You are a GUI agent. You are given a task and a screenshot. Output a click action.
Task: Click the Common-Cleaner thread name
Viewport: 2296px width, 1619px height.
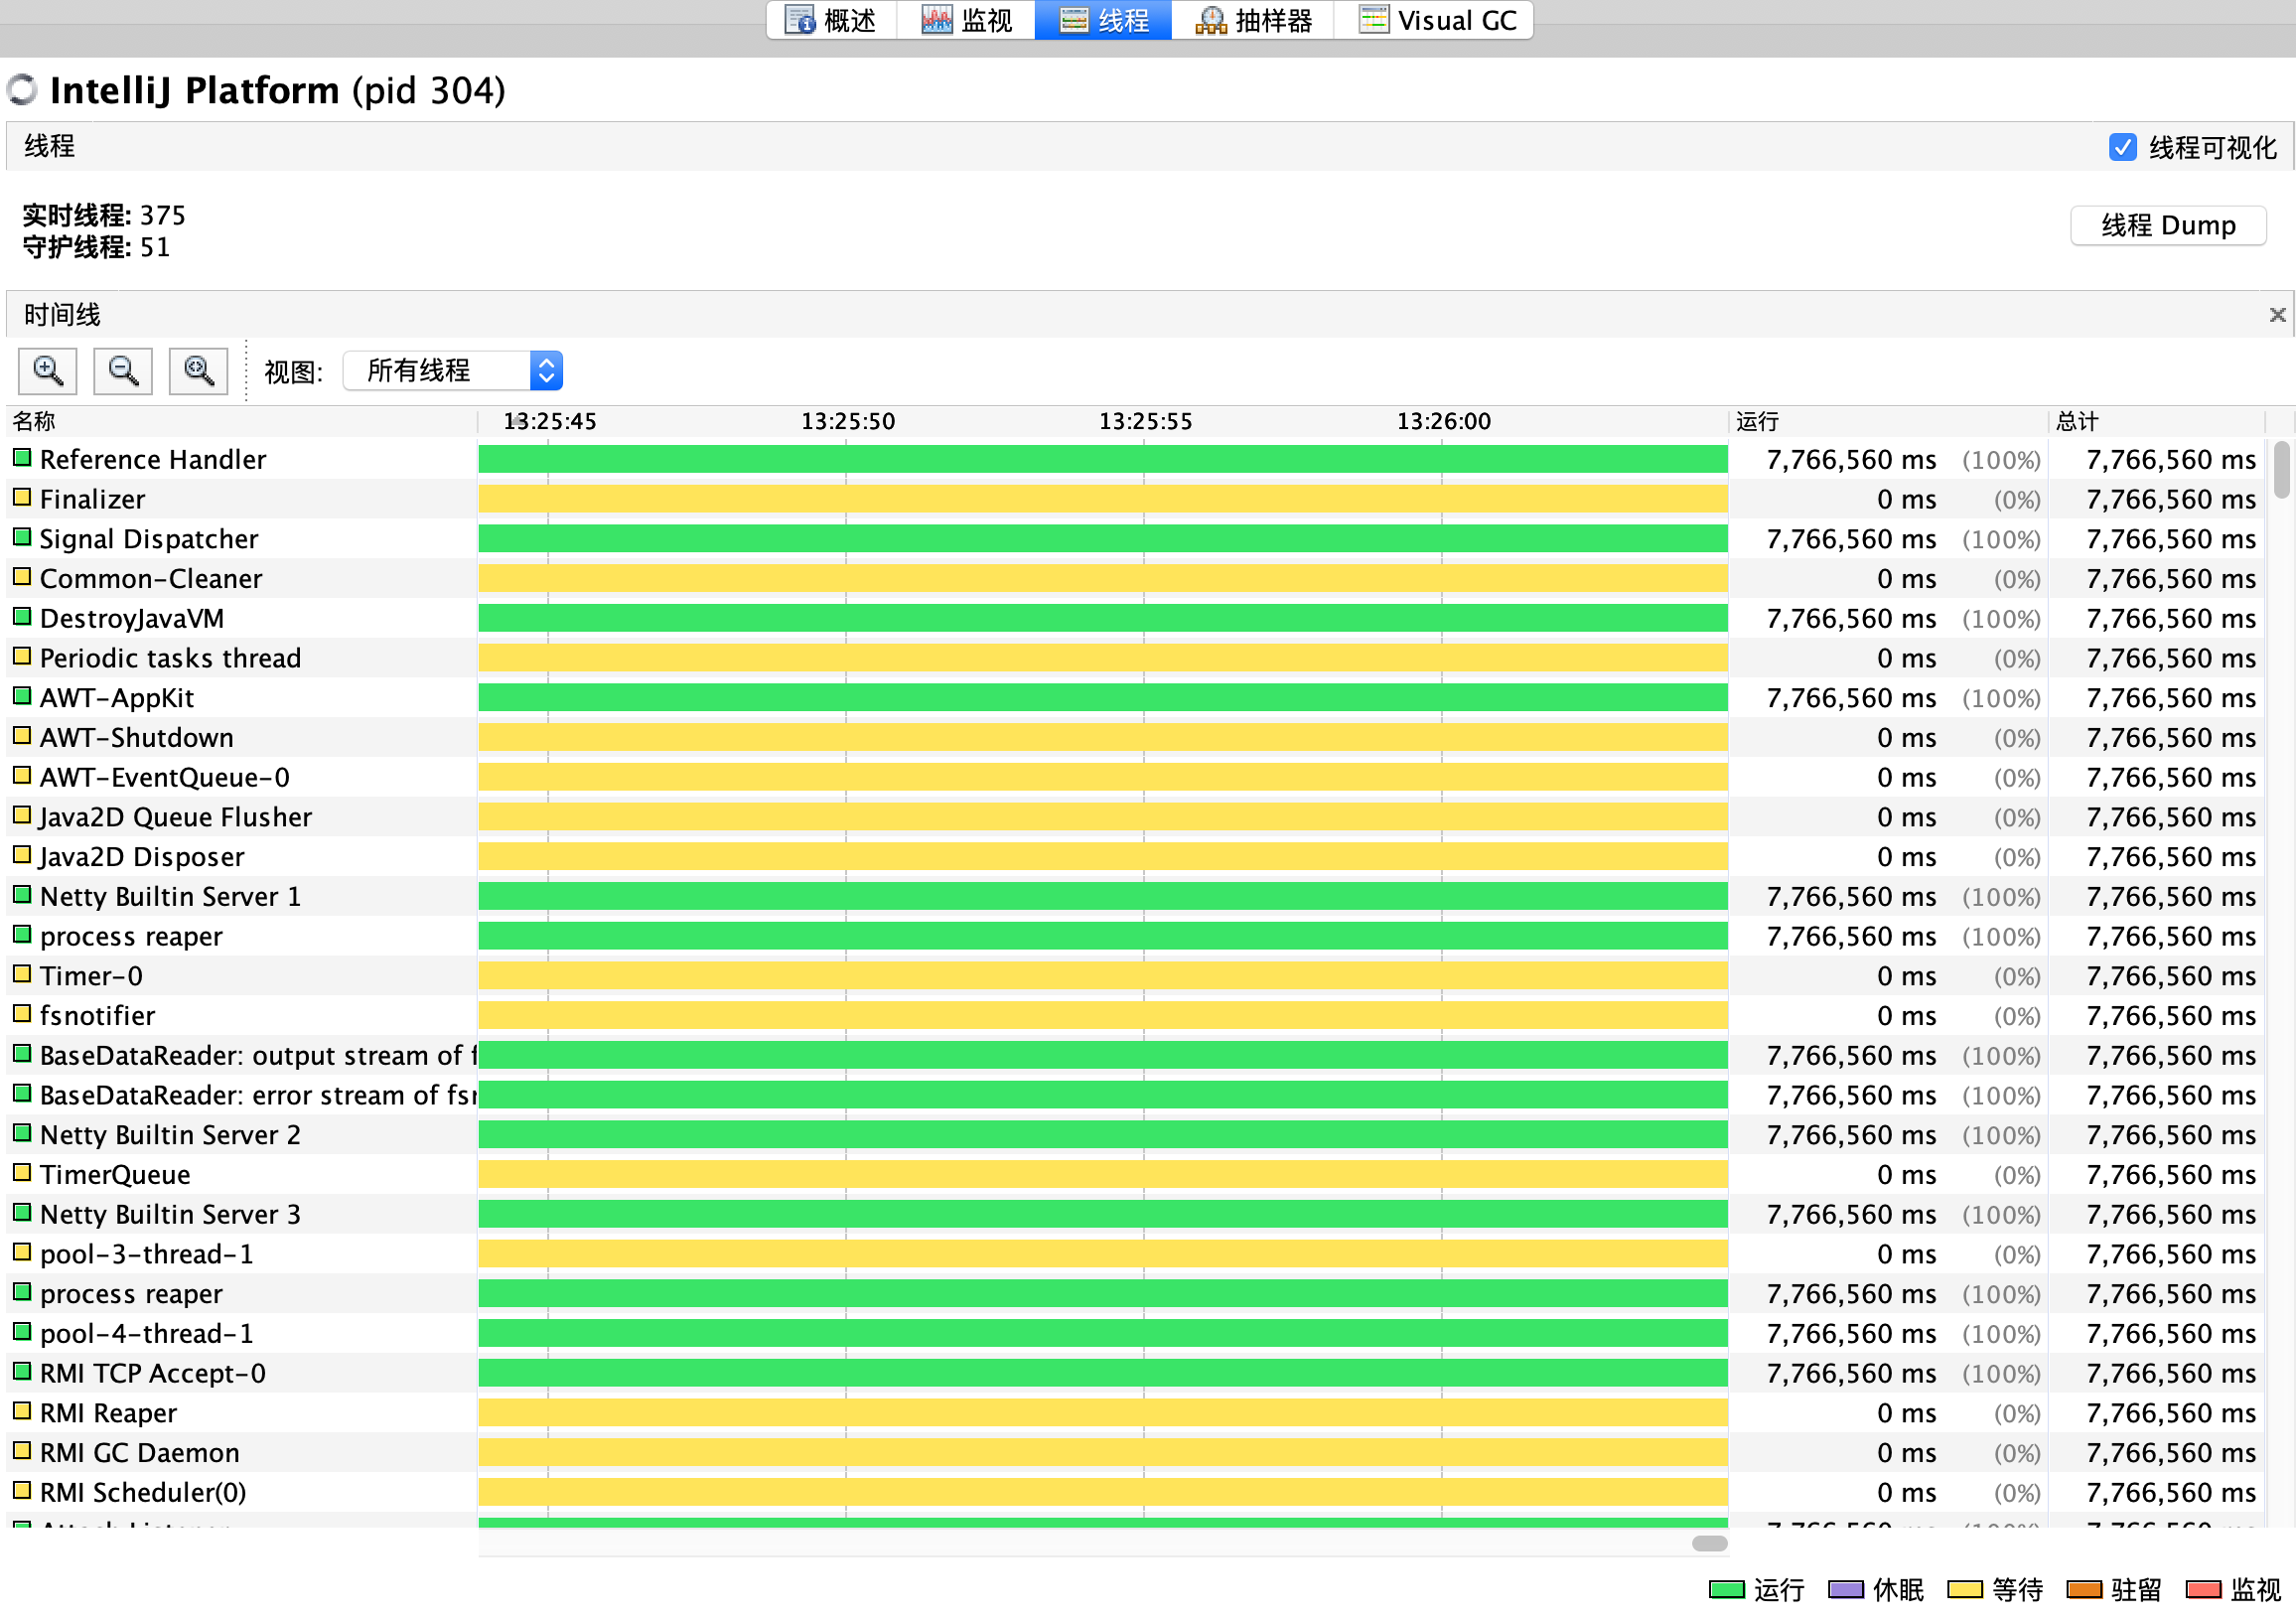pyautogui.click(x=151, y=579)
